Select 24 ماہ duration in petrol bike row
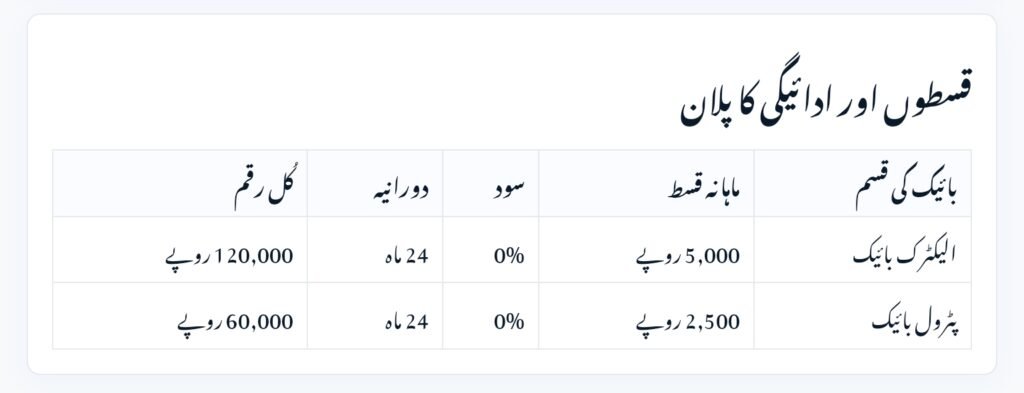Screen dimensions: 1024x393 click(x=406, y=322)
